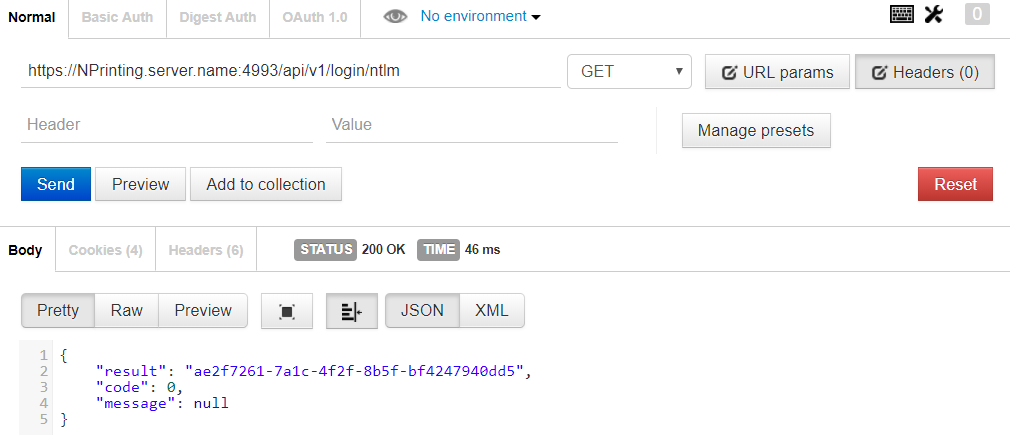Click the environment quick-look eye icon

(x=395, y=17)
